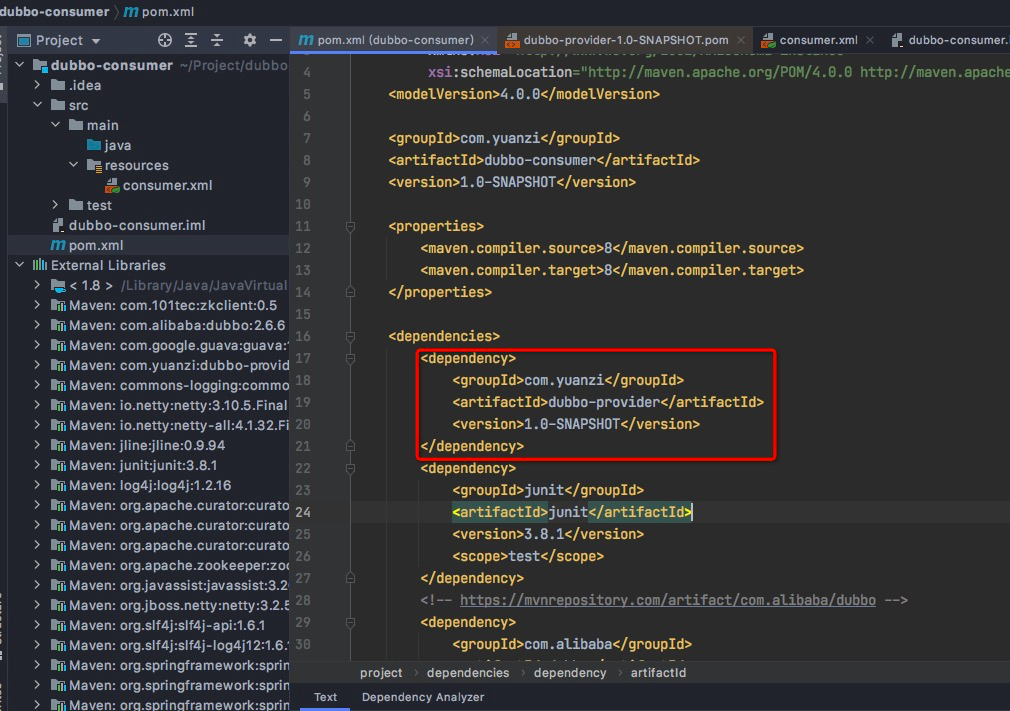
Task: Open Project panel settings gear
Action: tap(250, 40)
